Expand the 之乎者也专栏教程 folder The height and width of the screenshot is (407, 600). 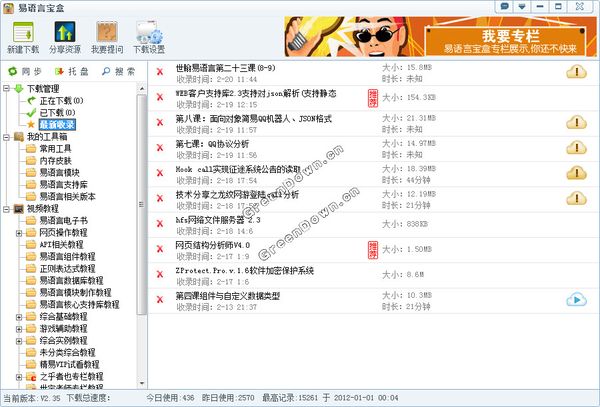pyautogui.click(x=19, y=377)
